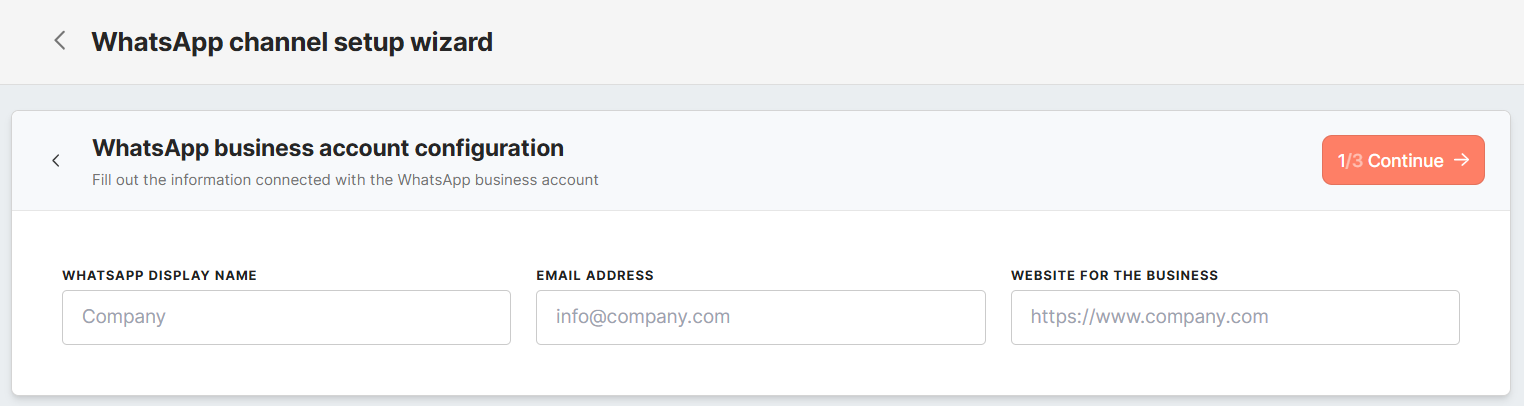Click WhatsApp business account configuration heading

pyautogui.click(x=328, y=148)
